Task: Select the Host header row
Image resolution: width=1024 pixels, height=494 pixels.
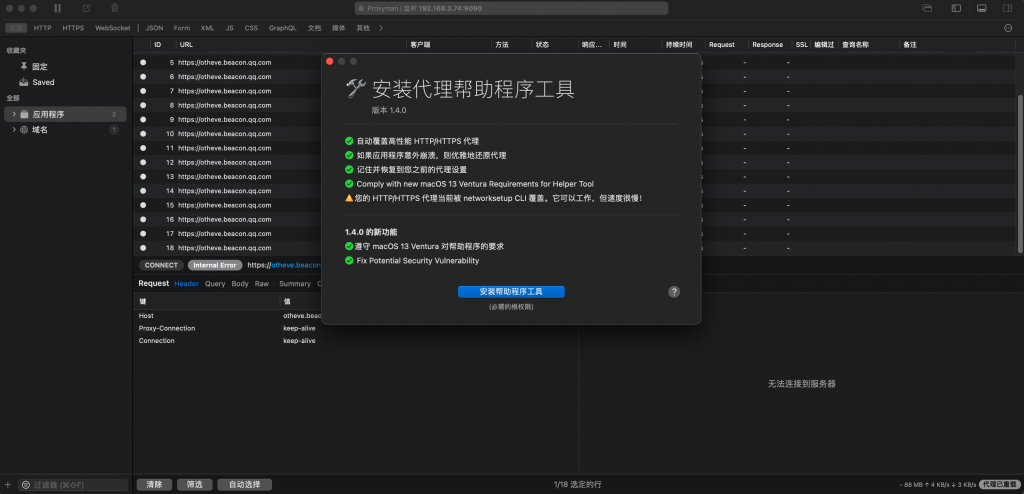Action: (x=229, y=316)
